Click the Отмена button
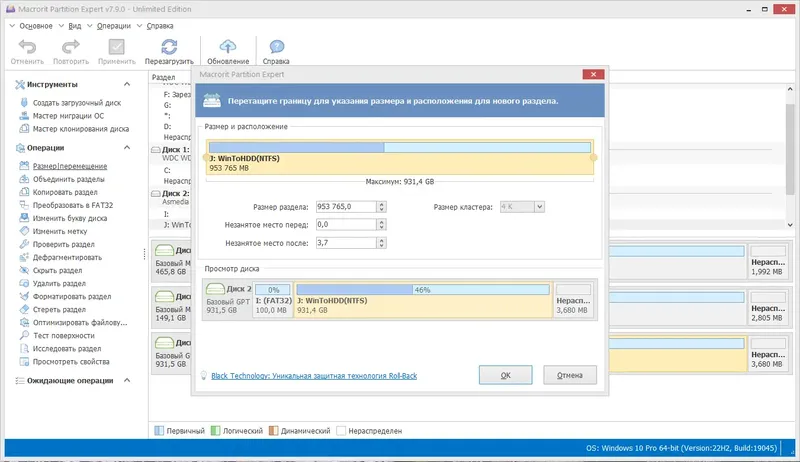 pos(570,375)
